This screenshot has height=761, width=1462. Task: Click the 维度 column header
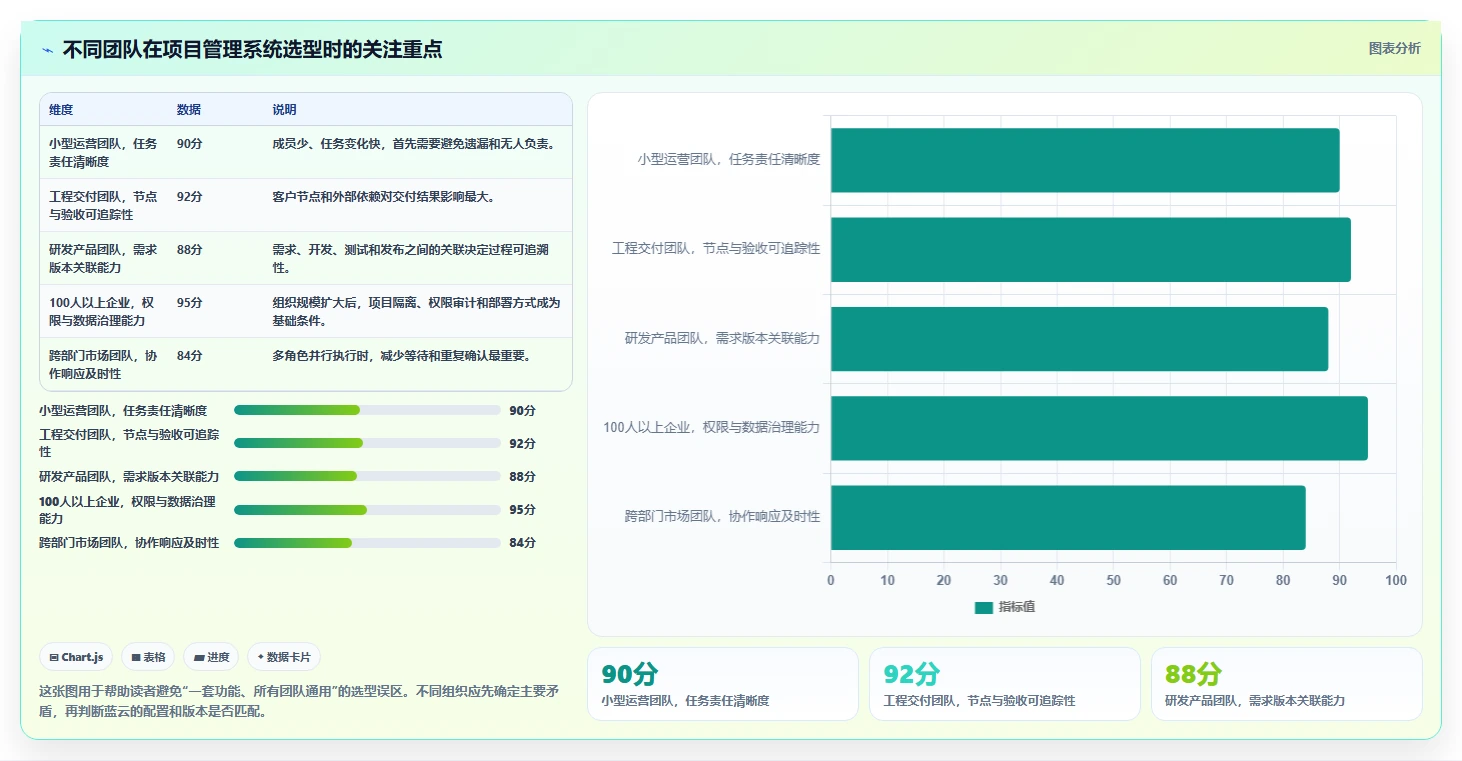(x=61, y=110)
